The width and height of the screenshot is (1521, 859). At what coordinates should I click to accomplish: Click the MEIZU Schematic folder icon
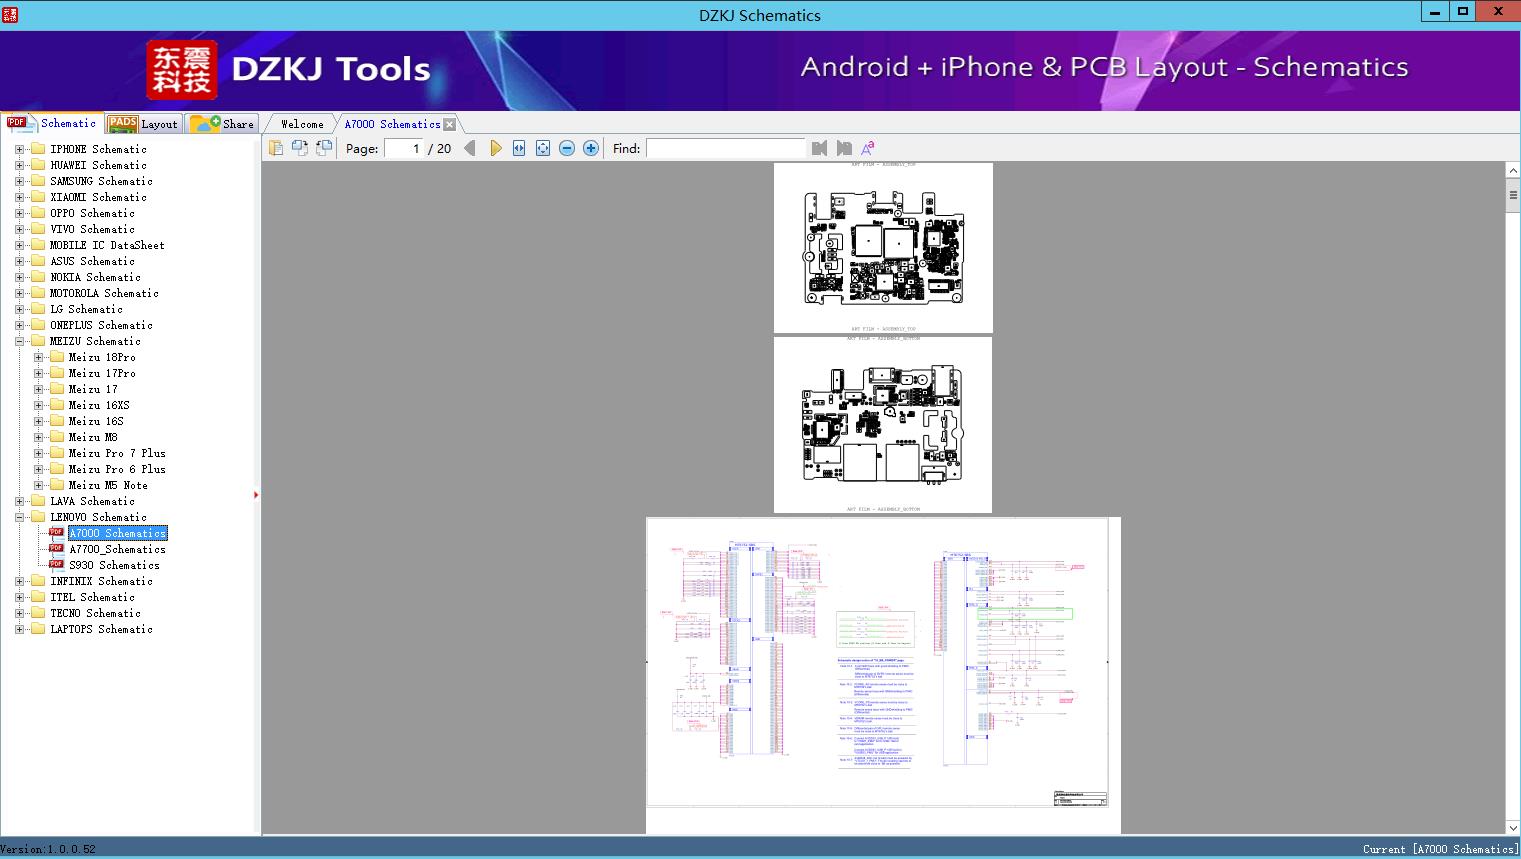[x=38, y=341]
